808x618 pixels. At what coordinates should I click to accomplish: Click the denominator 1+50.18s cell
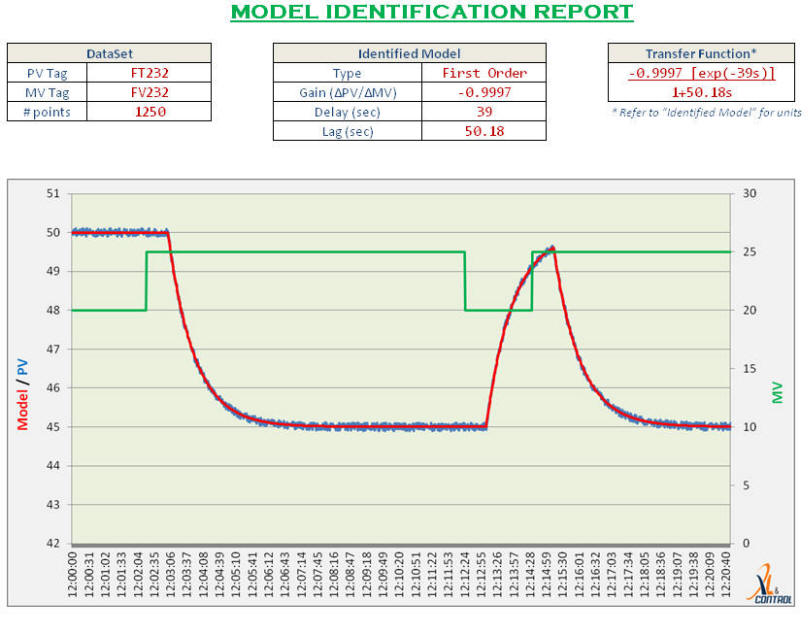pyautogui.click(x=701, y=92)
